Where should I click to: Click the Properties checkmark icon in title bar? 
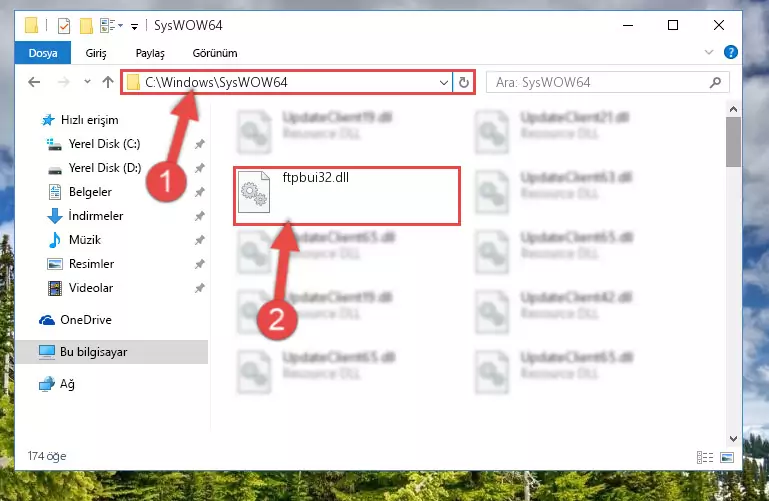(x=64, y=25)
